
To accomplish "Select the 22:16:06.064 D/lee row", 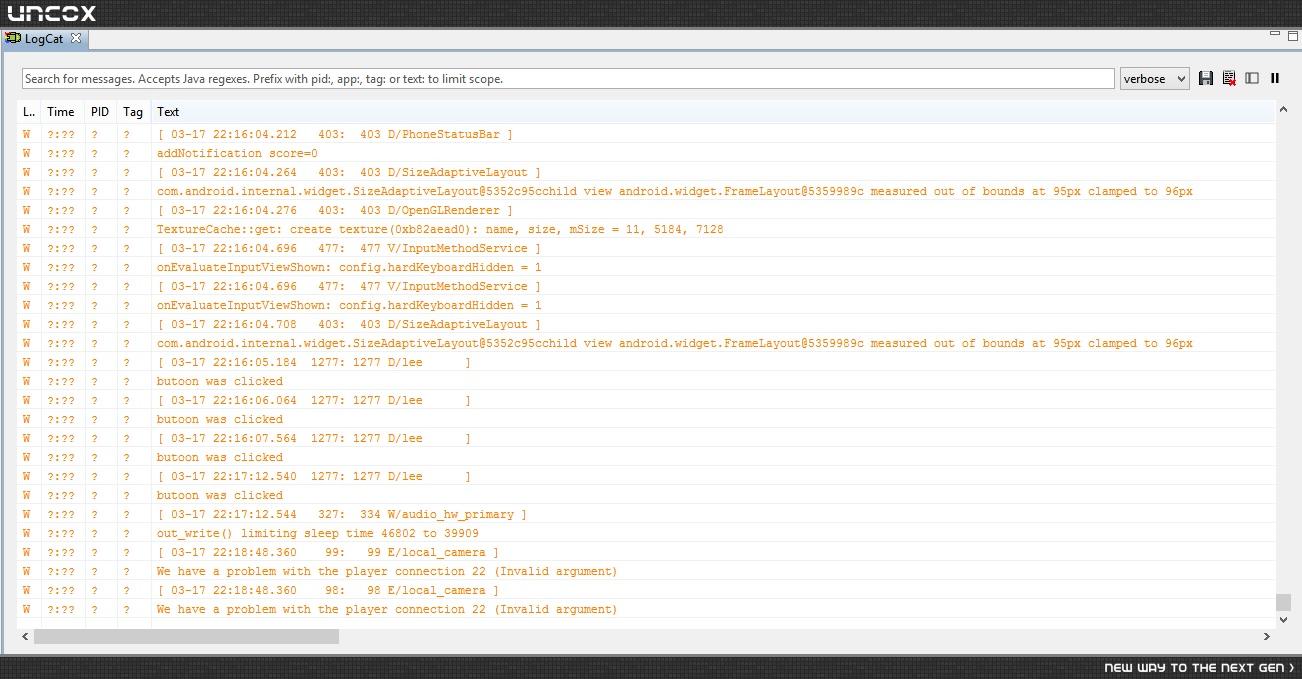I will (x=646, y=400).
